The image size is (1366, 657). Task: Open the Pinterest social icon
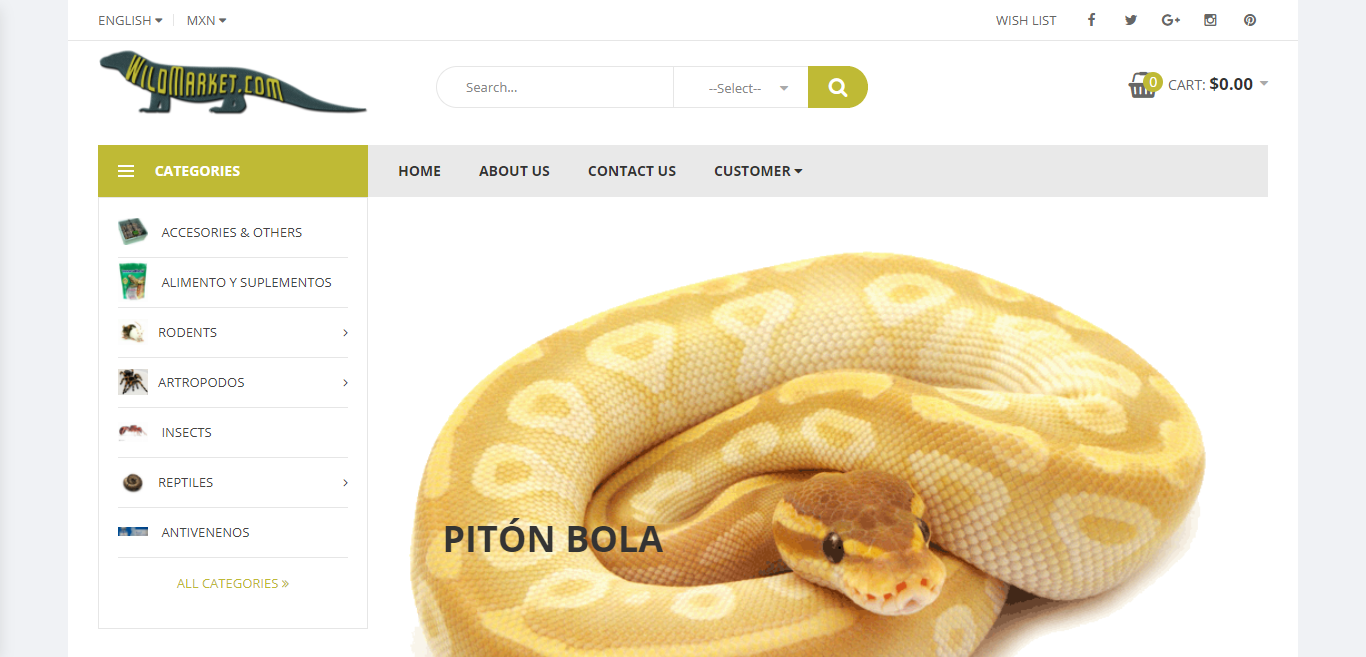[x=1250, y=20]
